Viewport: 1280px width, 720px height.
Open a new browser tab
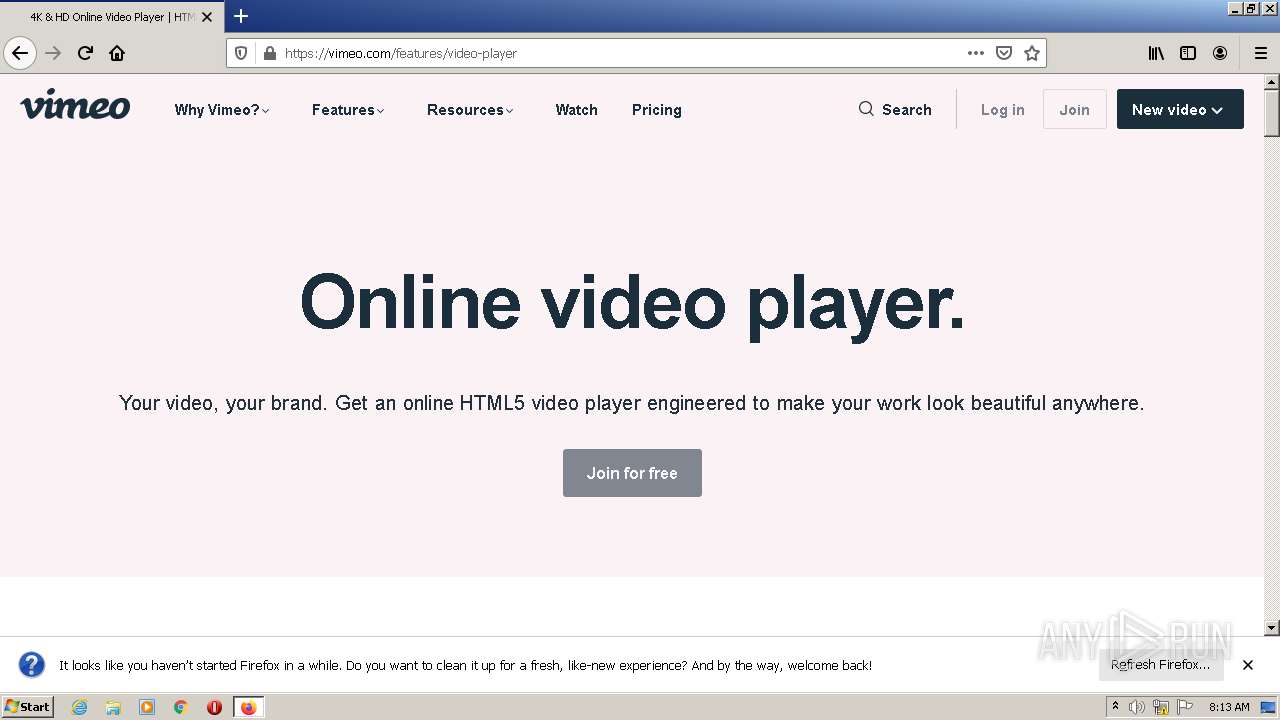point(241,16)
